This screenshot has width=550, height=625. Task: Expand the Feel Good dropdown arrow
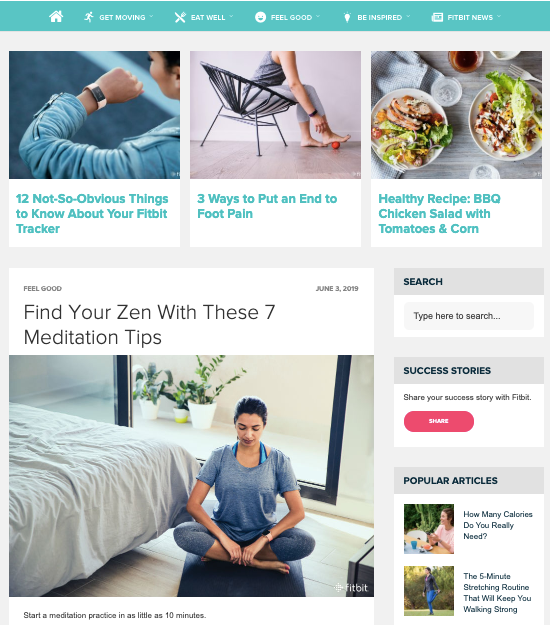click(x=318, y=17)
